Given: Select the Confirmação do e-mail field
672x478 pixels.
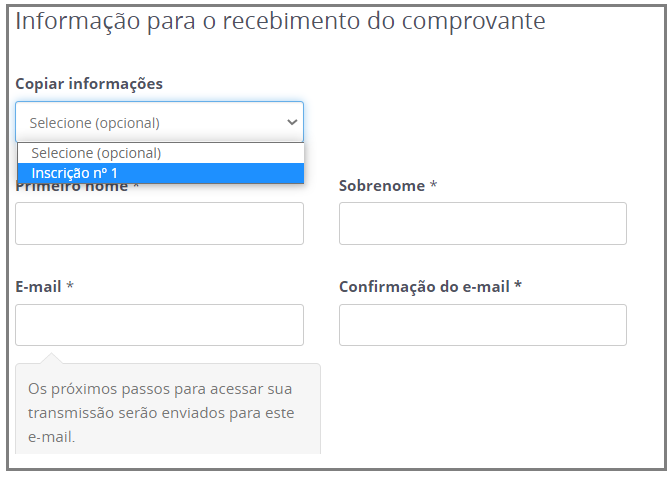Looking at the screenshot, I should (482, 325).
